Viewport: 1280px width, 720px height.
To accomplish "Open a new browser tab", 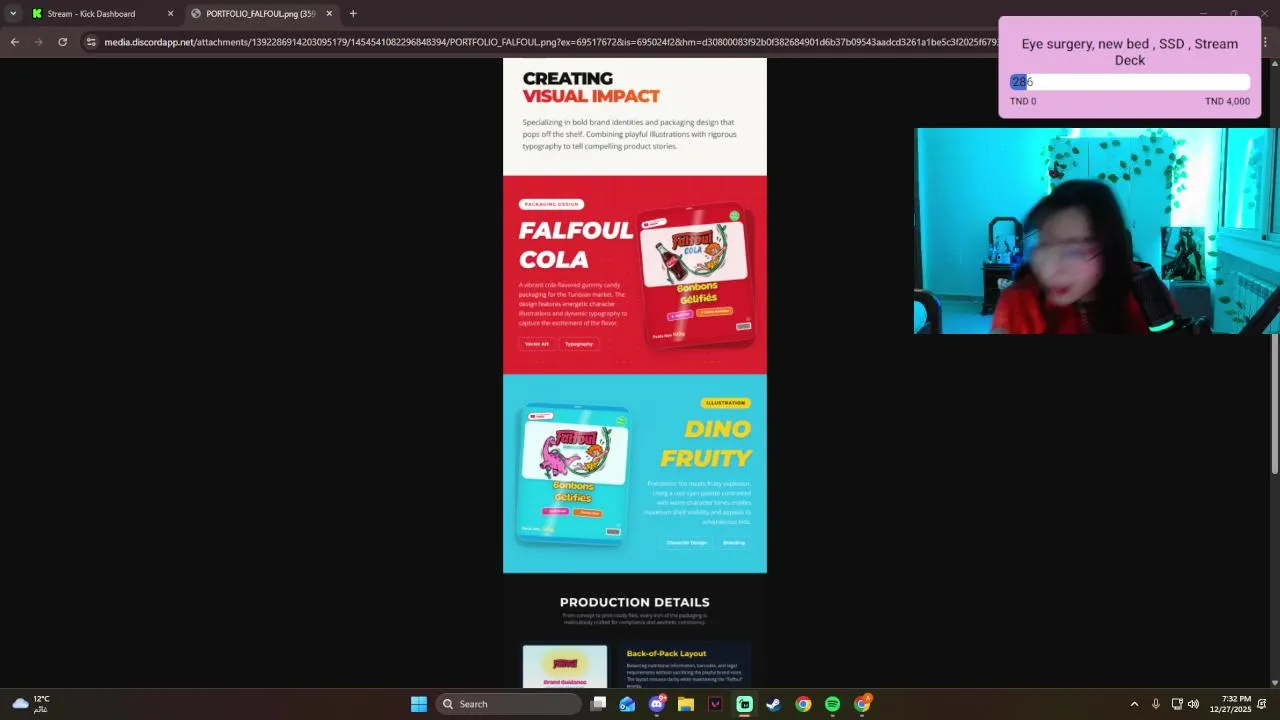I will click(x=353, y=14).
